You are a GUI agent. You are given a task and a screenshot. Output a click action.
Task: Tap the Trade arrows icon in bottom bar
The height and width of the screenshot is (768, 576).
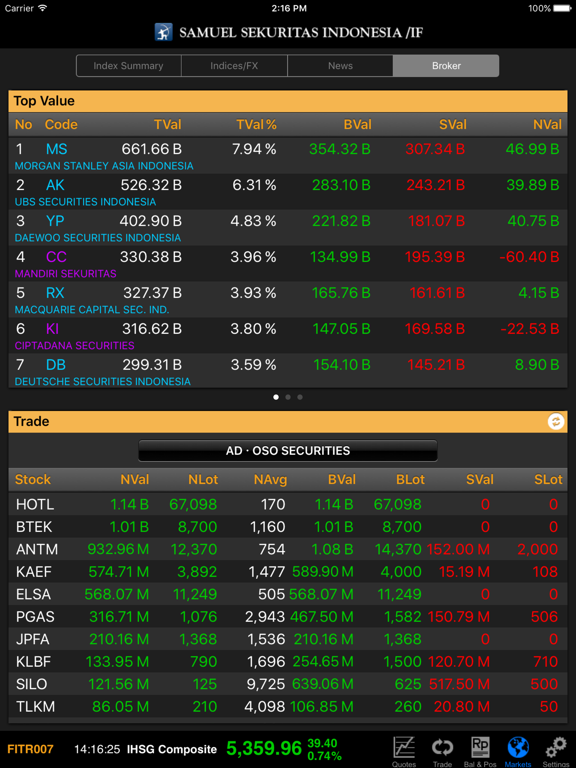[x=442, y=750]
